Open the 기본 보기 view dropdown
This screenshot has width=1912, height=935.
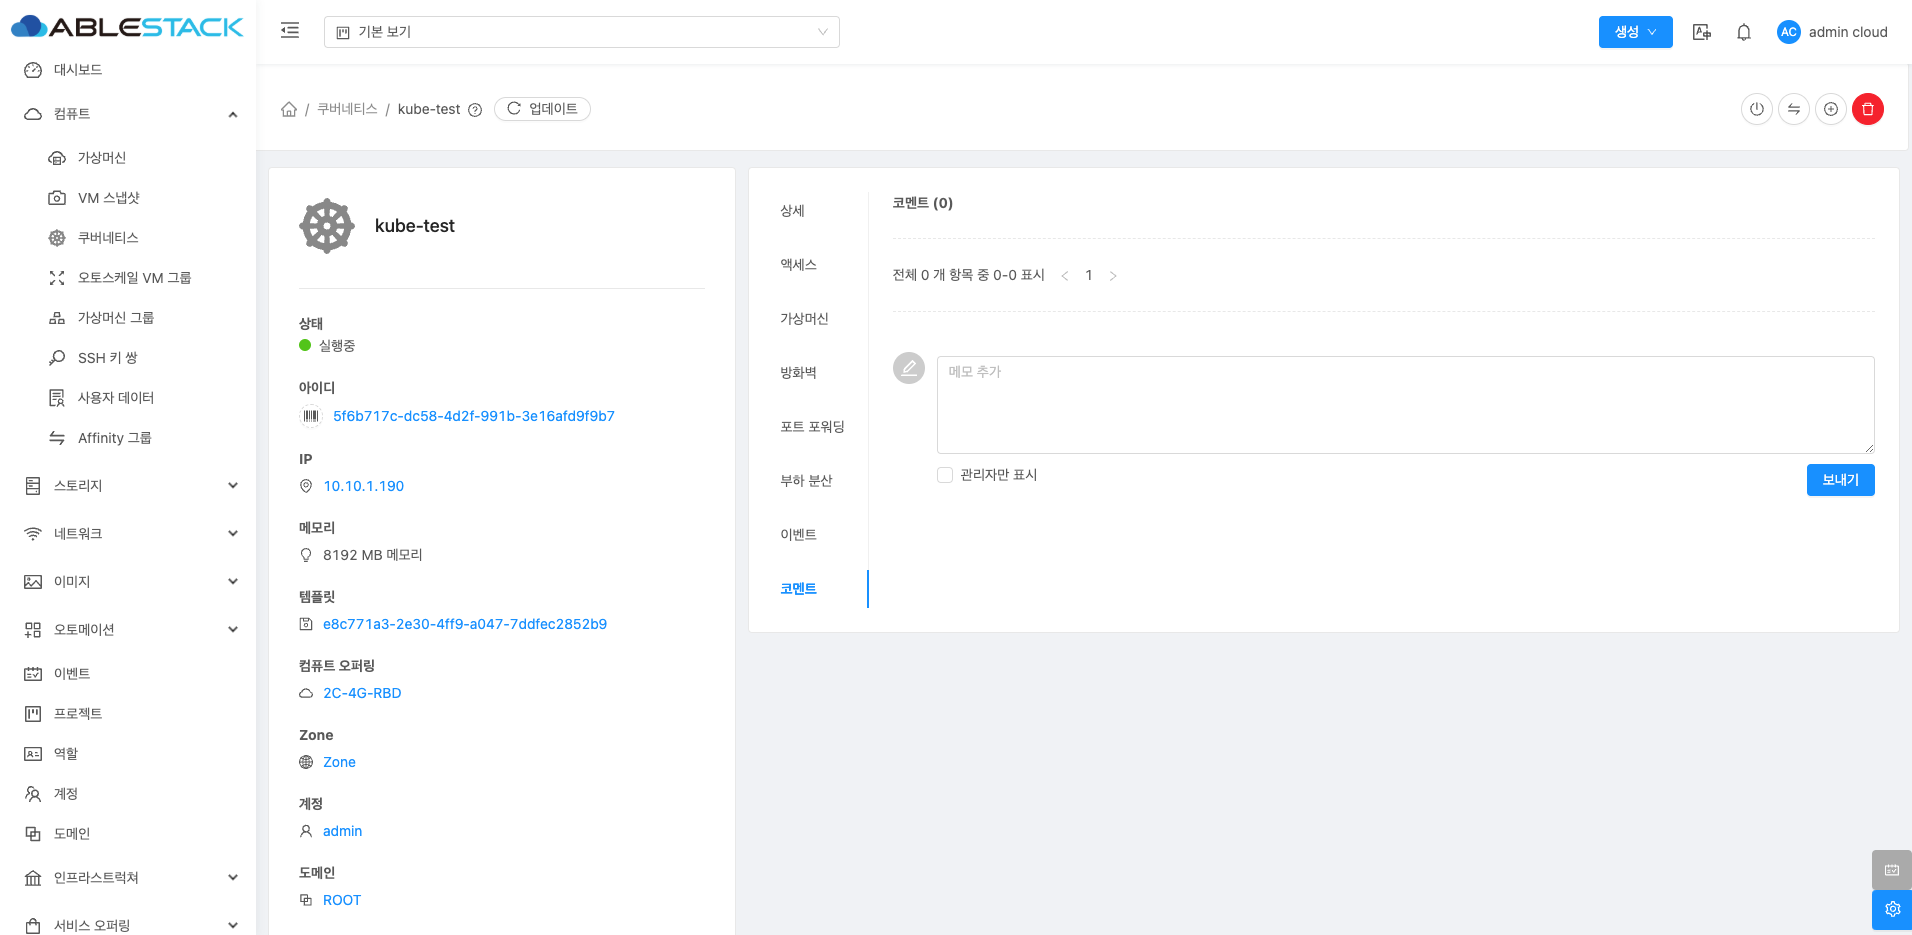581,32
